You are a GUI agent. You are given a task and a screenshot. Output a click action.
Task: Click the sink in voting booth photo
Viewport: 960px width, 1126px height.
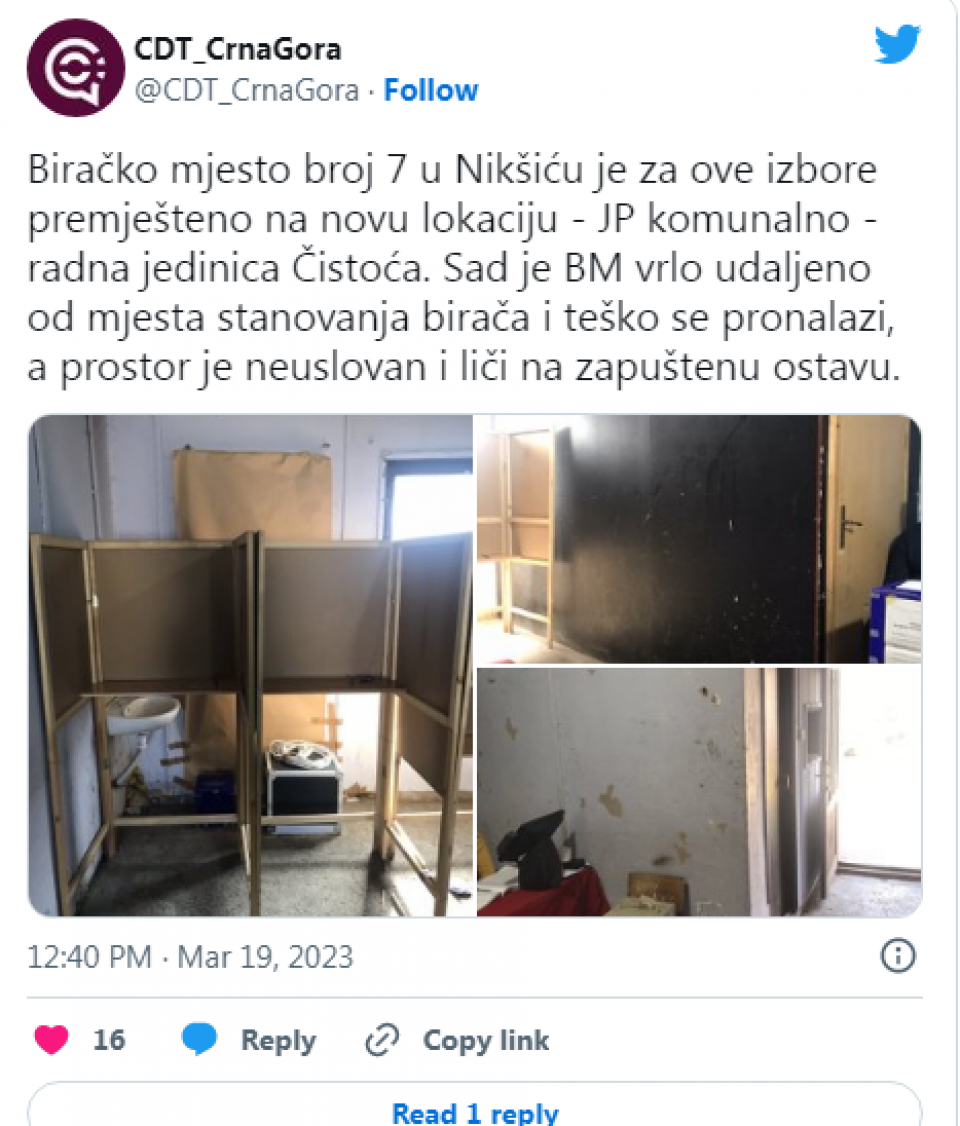click(x=144, y=714)
